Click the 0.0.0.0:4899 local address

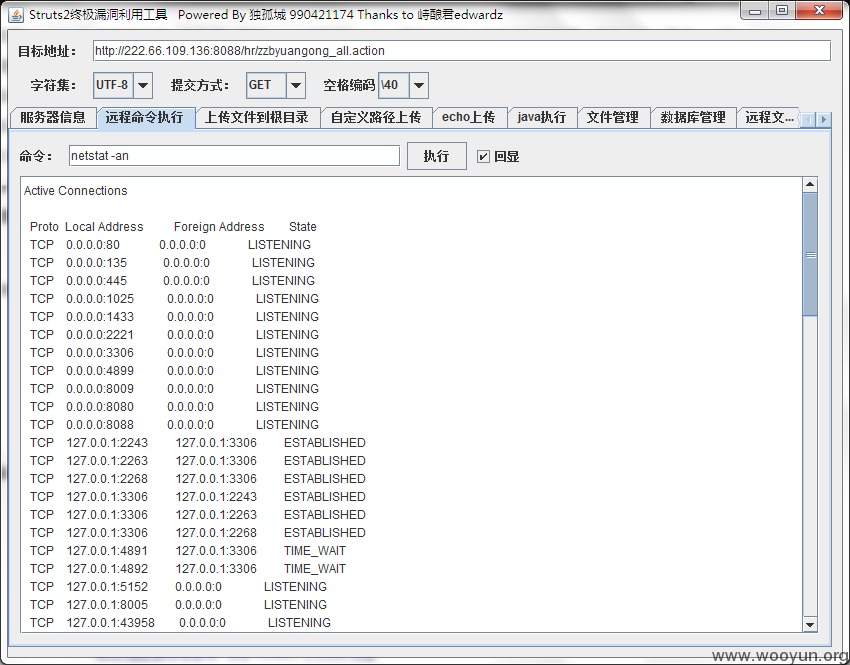click(100, 371)
